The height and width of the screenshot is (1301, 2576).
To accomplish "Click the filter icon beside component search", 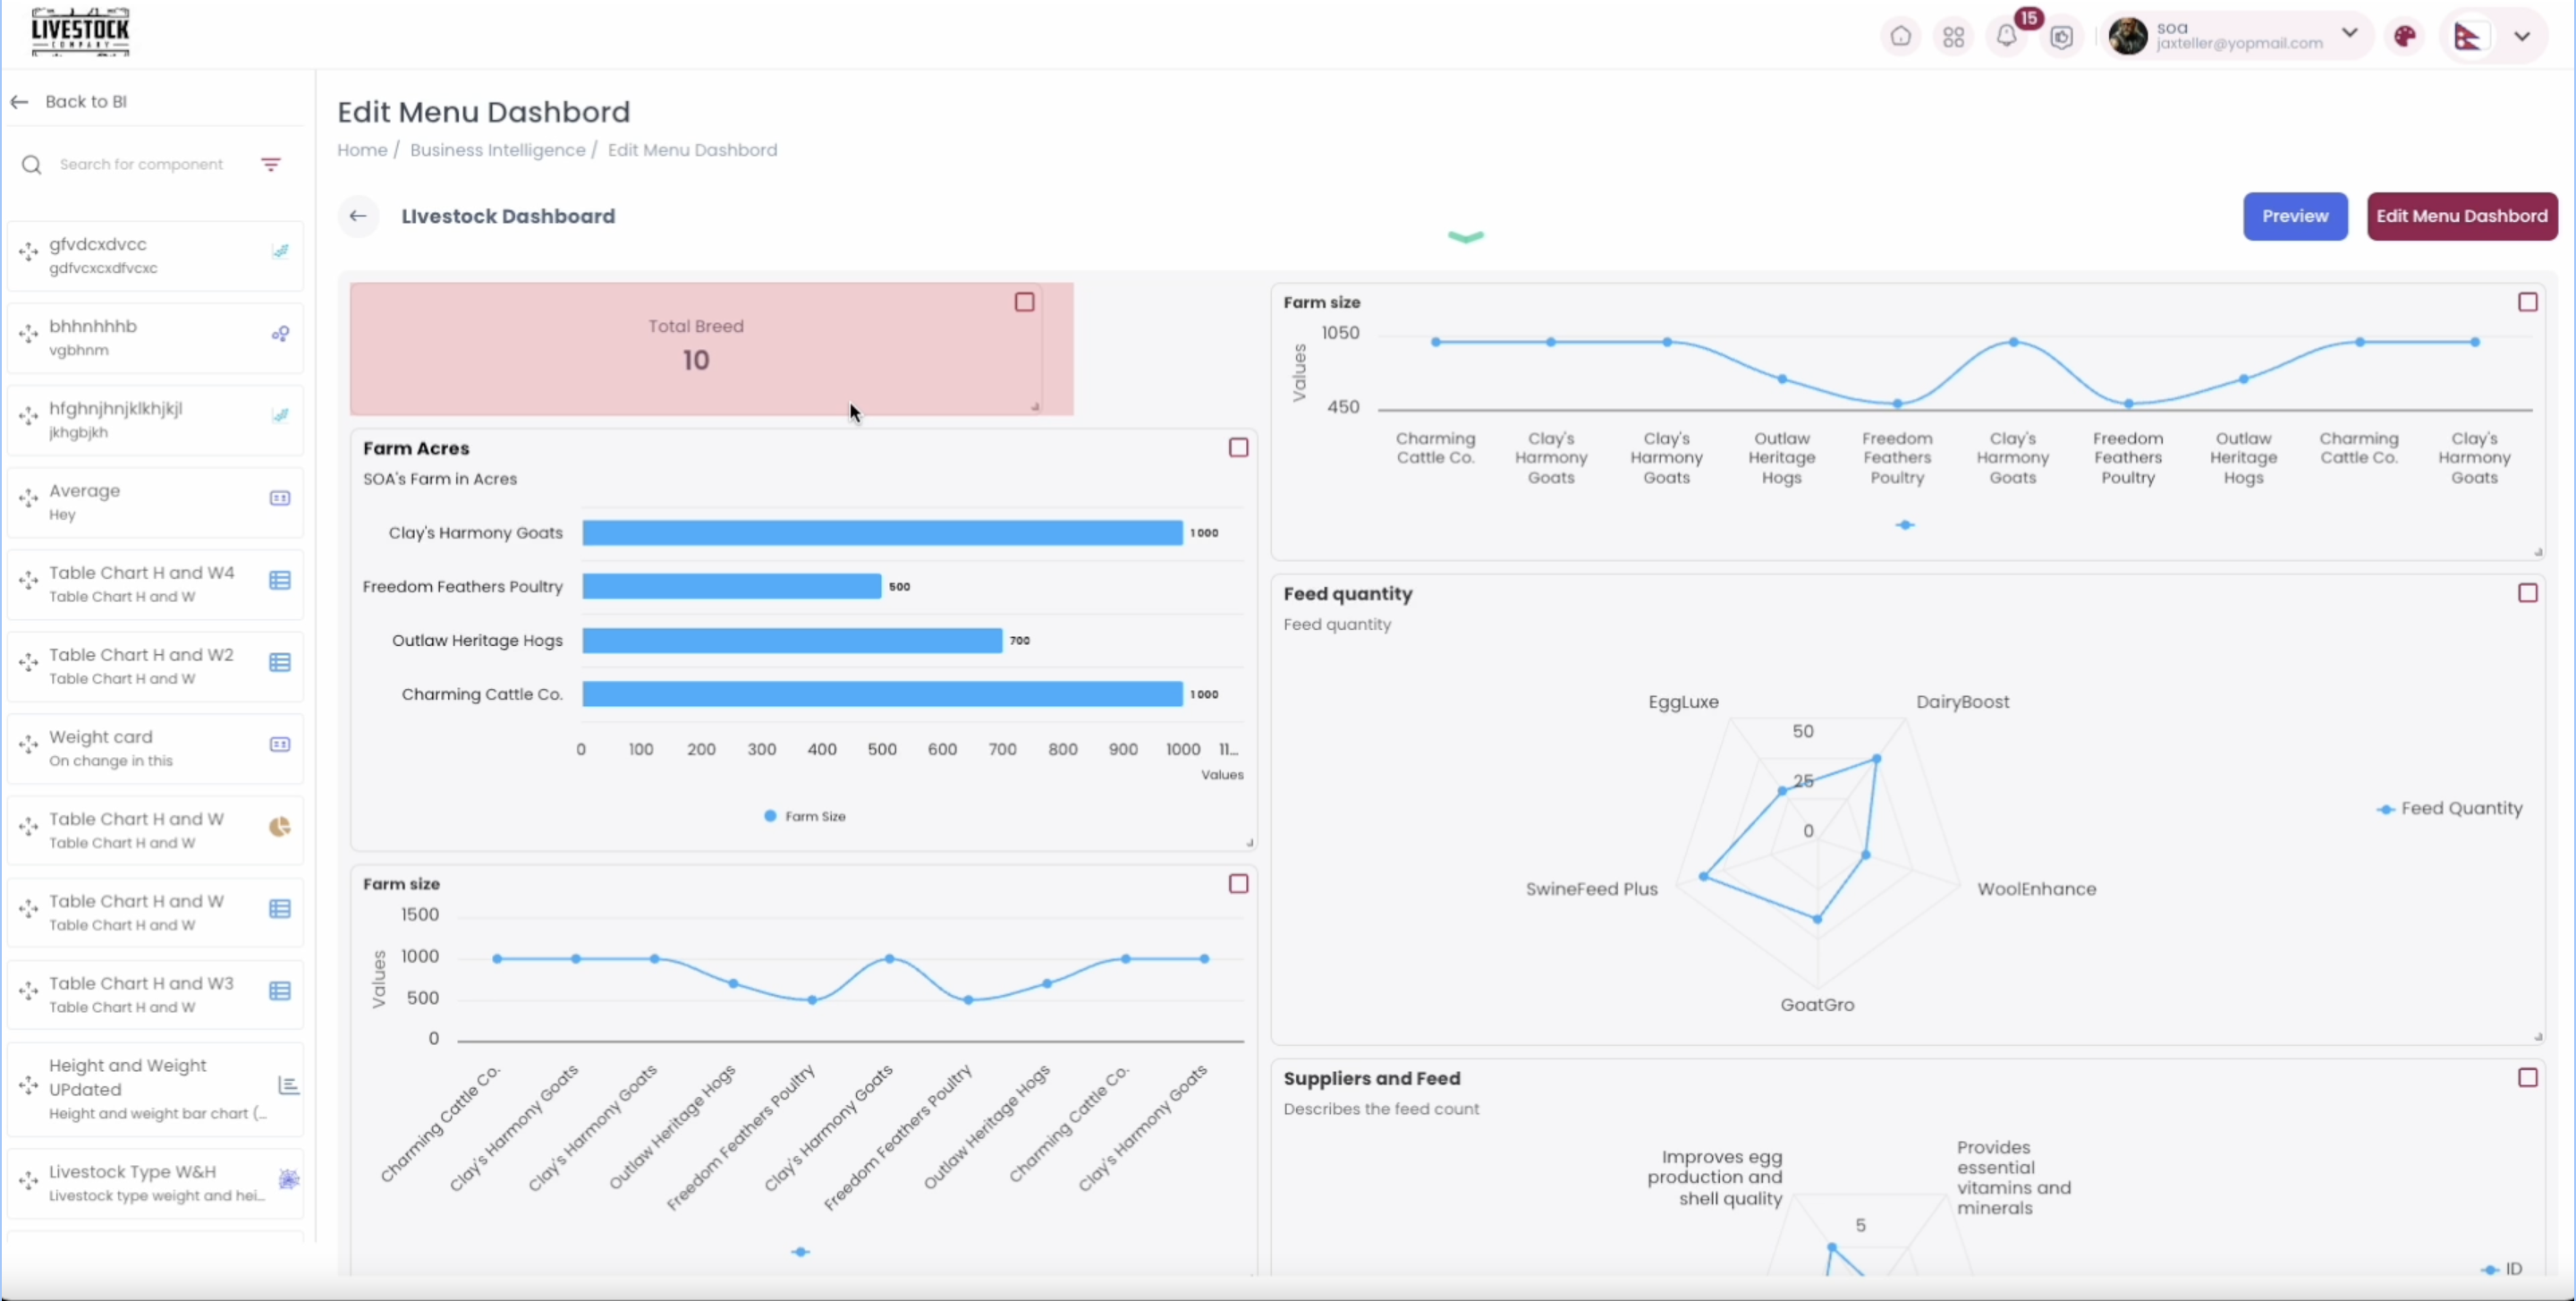I will (x=271, y=164).
